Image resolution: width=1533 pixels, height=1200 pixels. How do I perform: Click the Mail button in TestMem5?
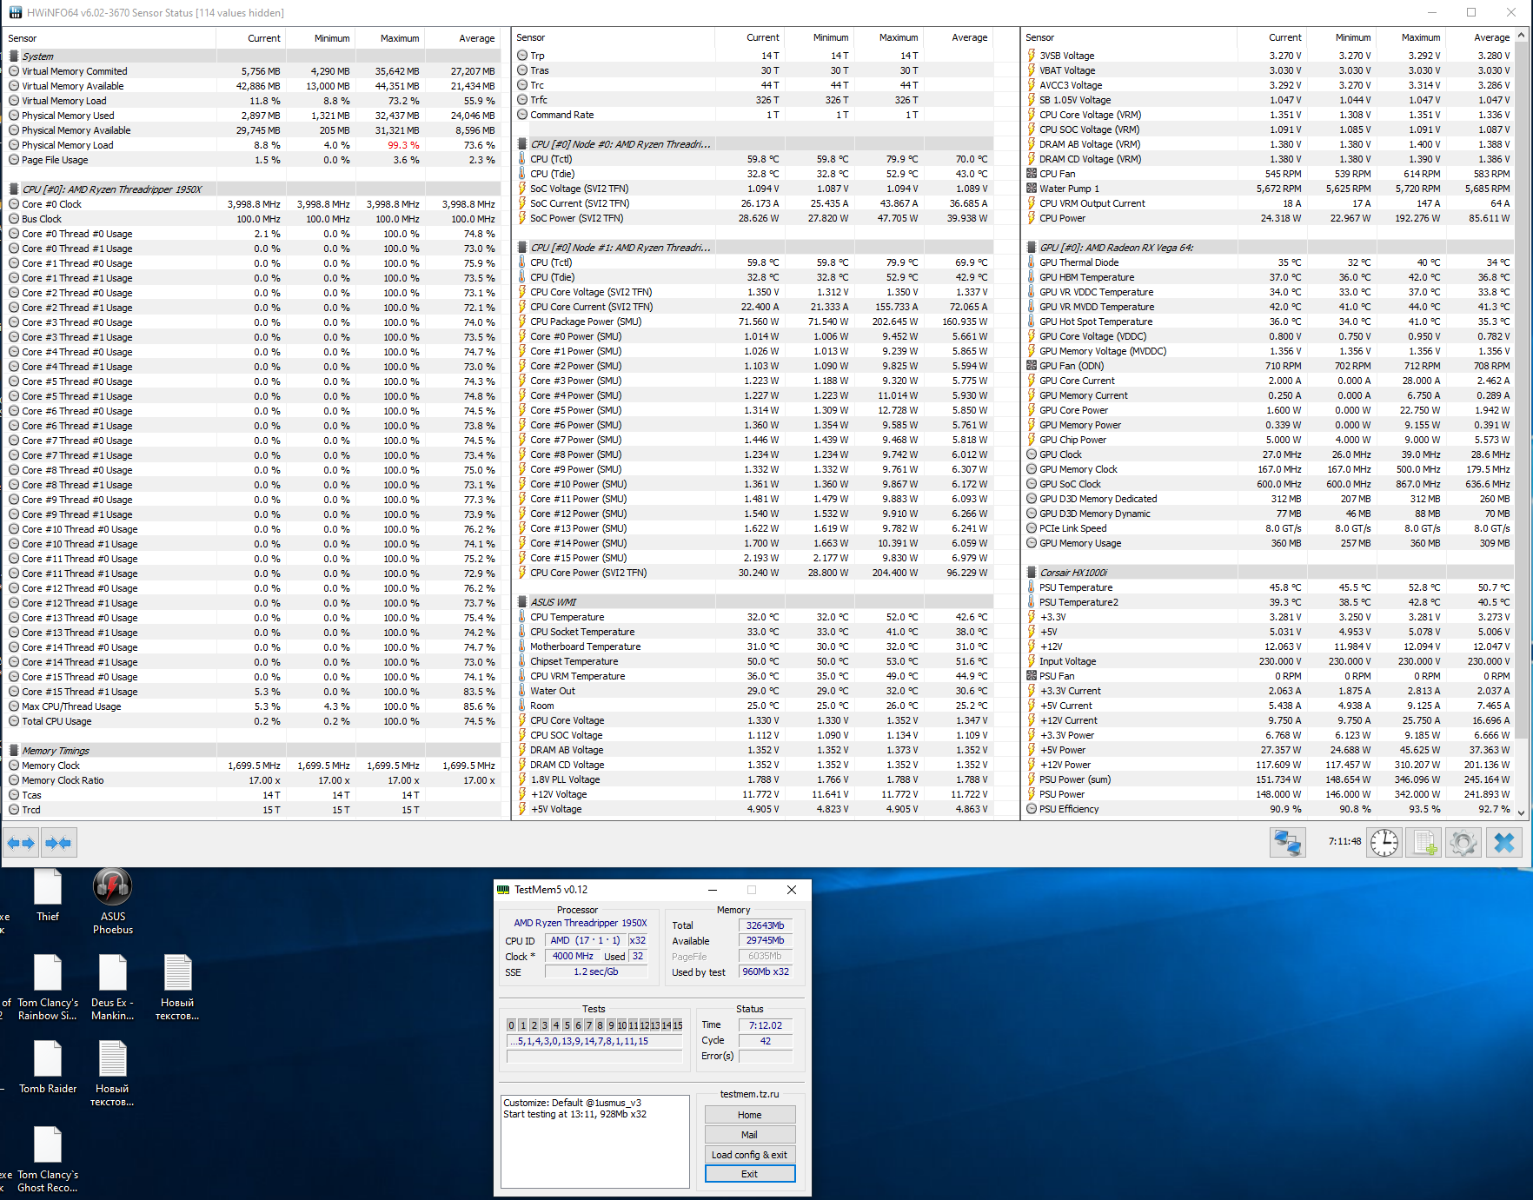coord(749,1135)
